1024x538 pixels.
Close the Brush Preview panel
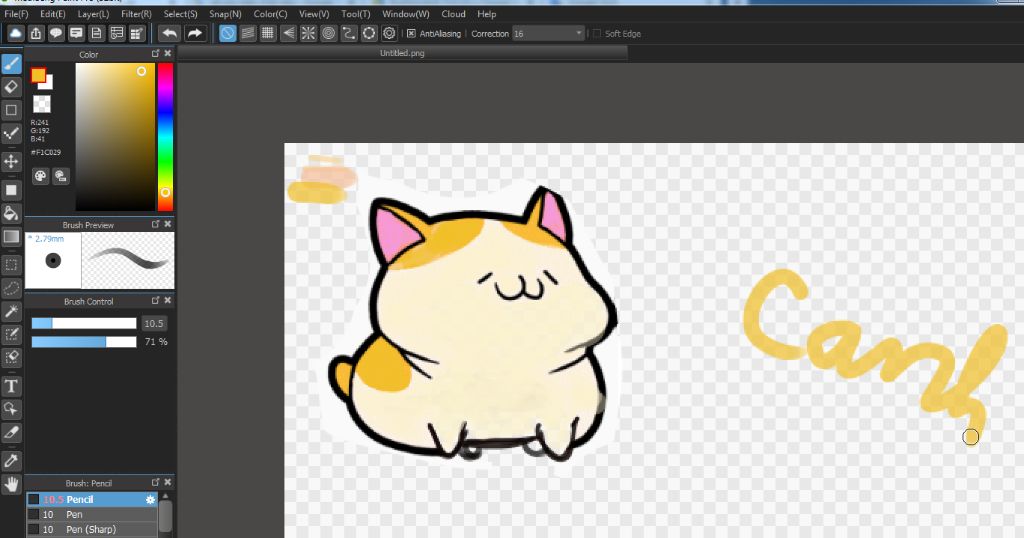point(168,224)
